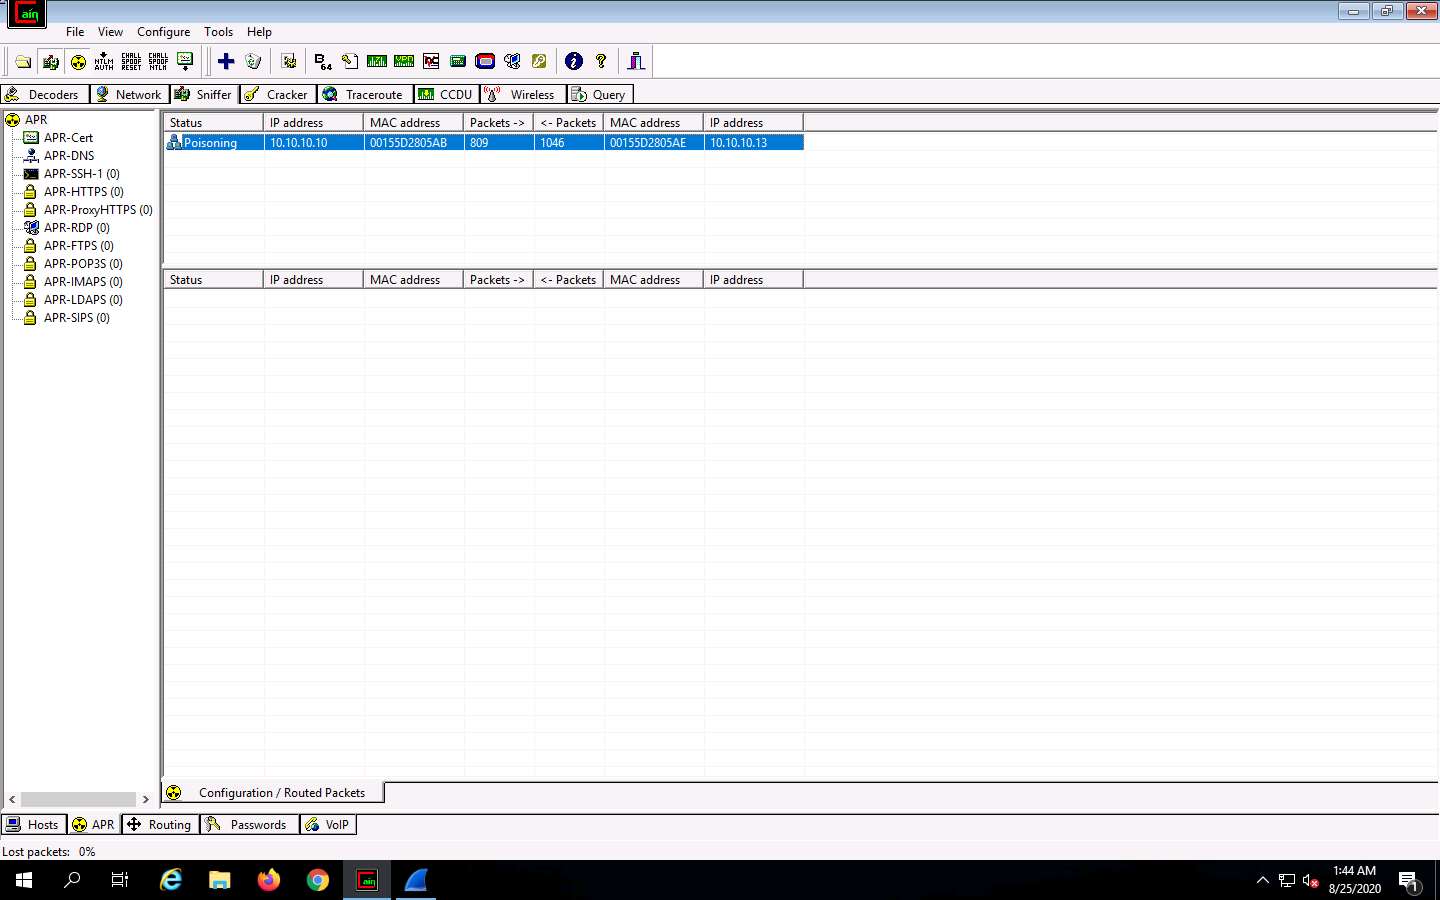Click the tree panel scroll right arrow

tap(146, 800)
